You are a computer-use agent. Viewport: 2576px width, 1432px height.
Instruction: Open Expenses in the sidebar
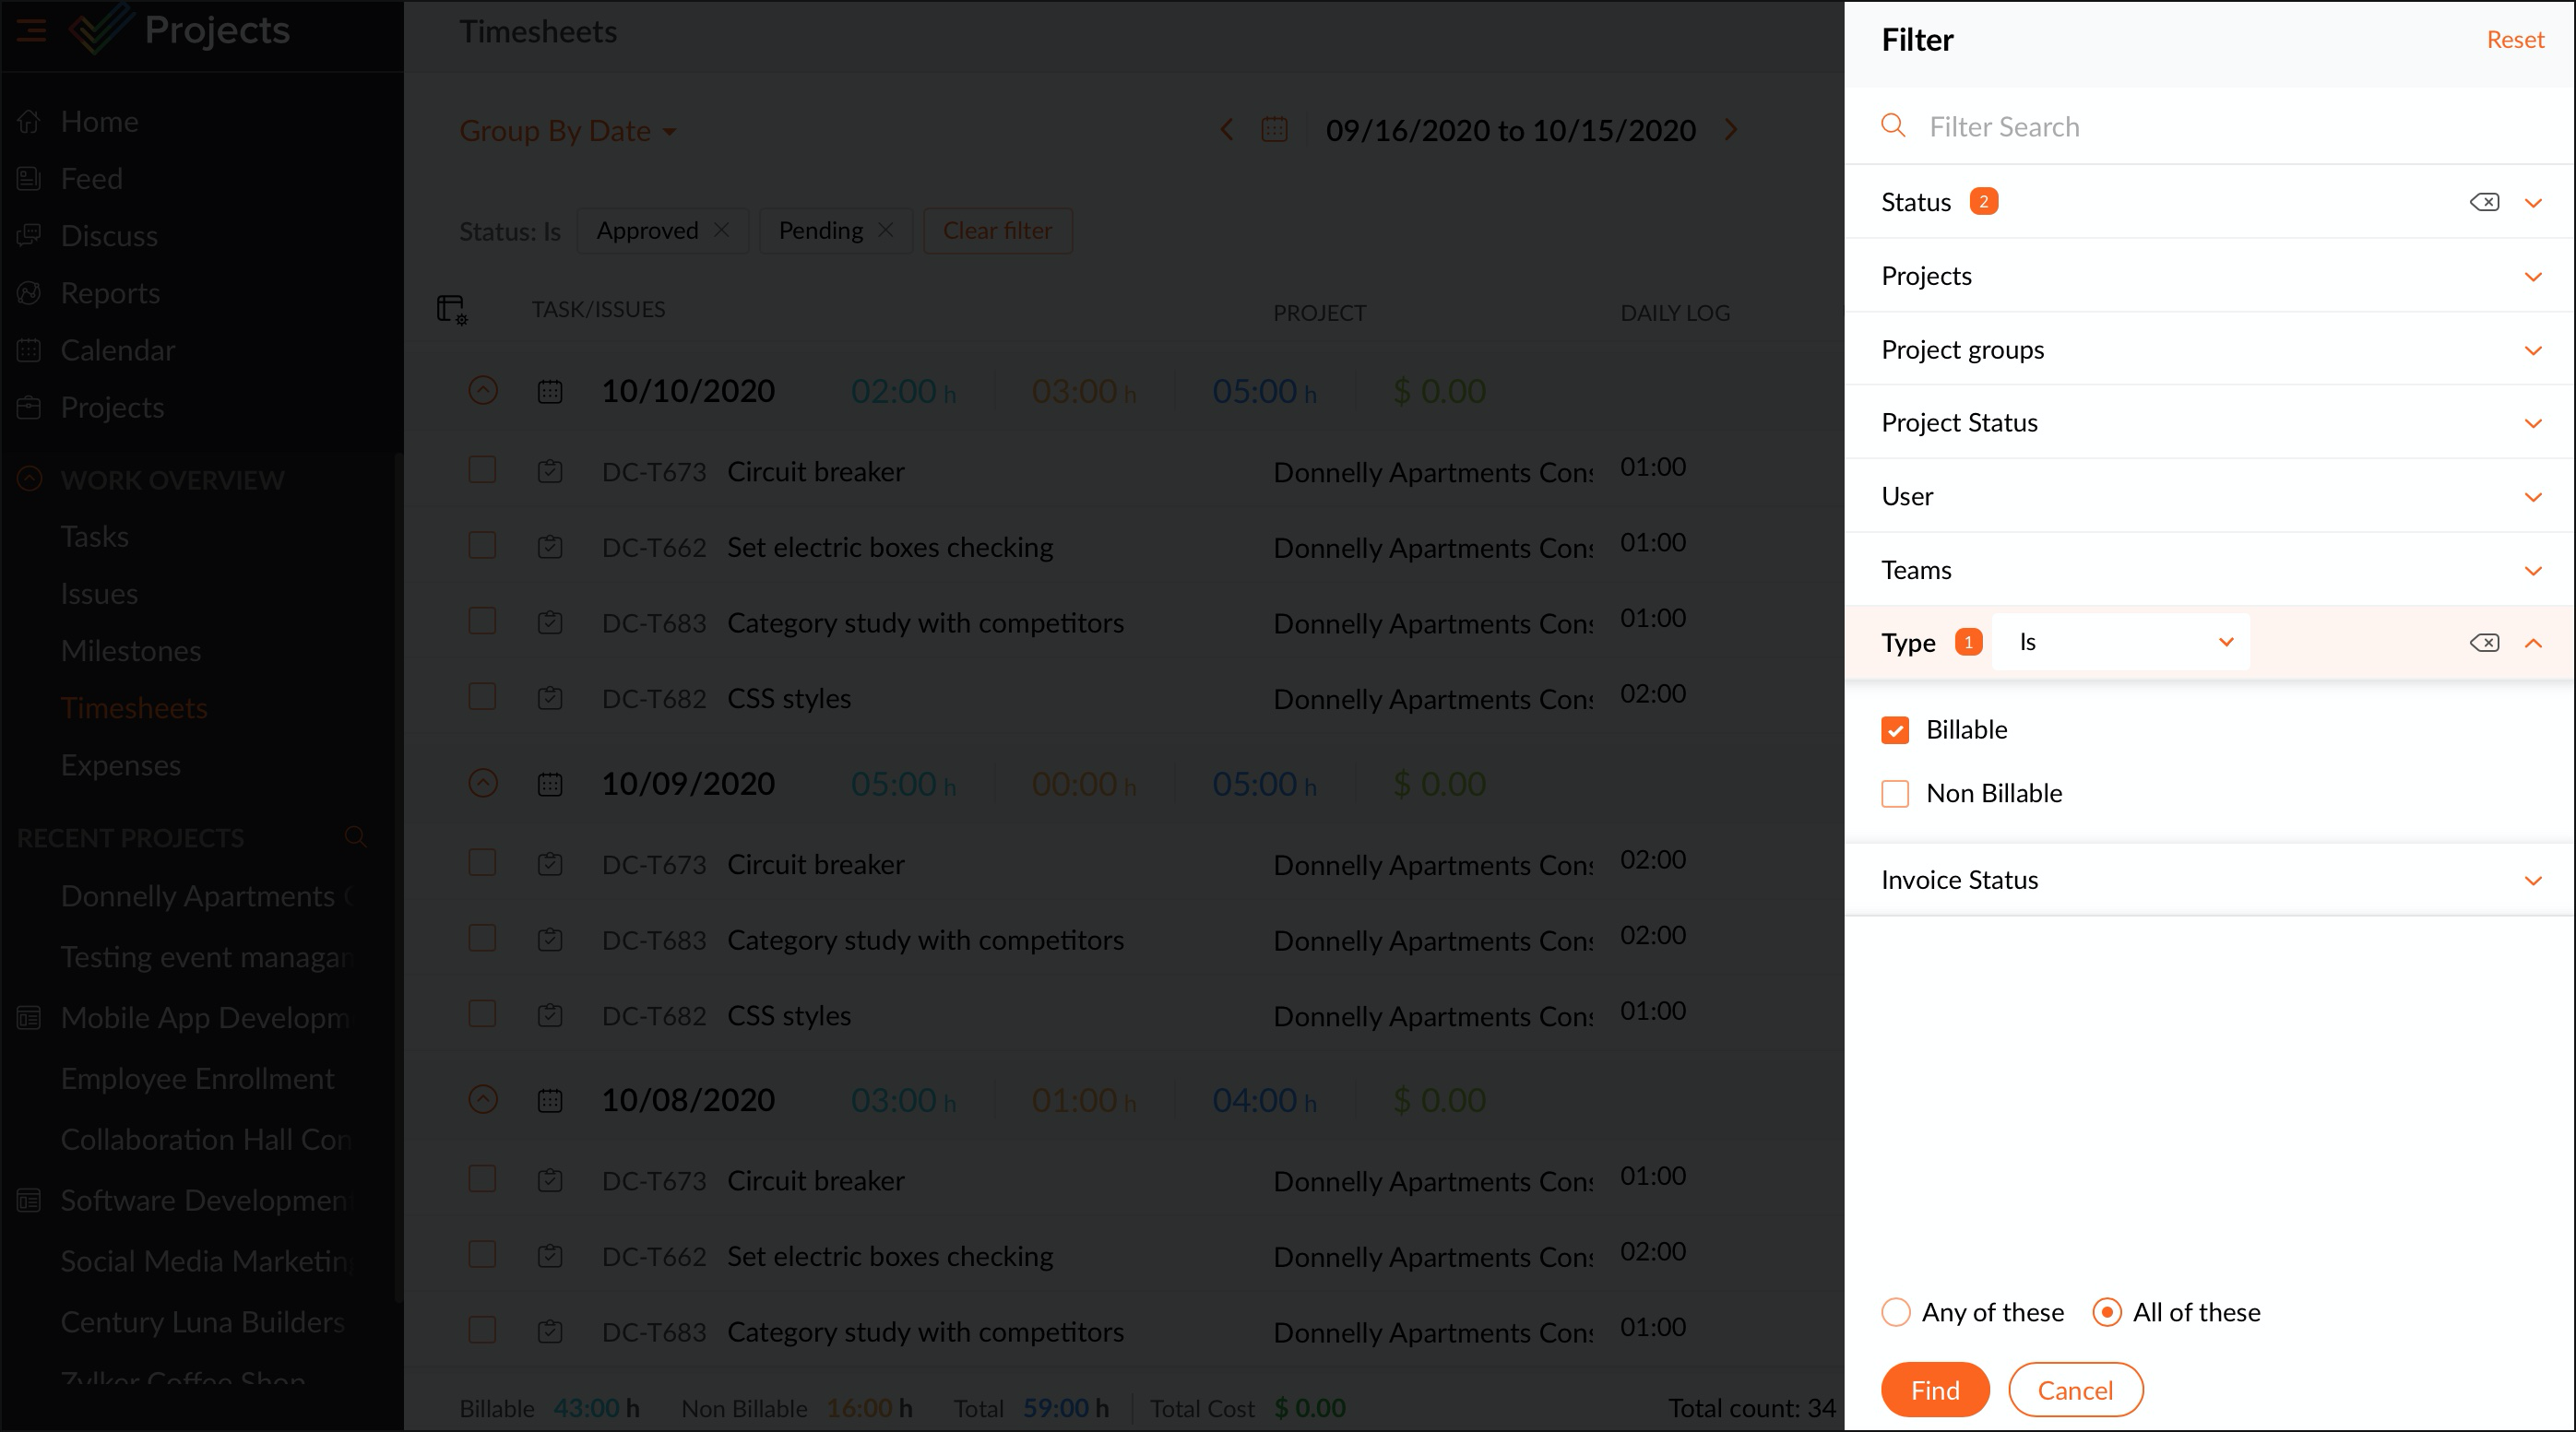[x=121, y=765]
